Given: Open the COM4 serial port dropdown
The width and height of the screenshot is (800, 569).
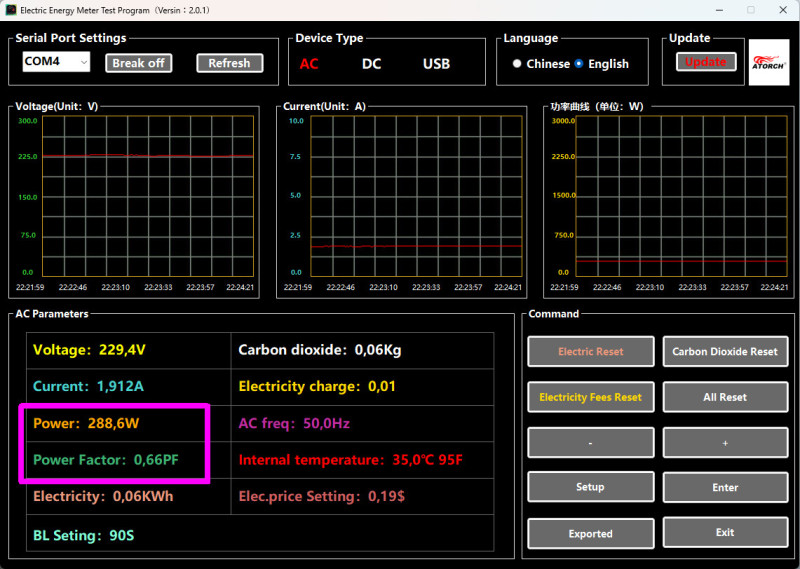Looking at the screenshot, I should coord(55,62).
